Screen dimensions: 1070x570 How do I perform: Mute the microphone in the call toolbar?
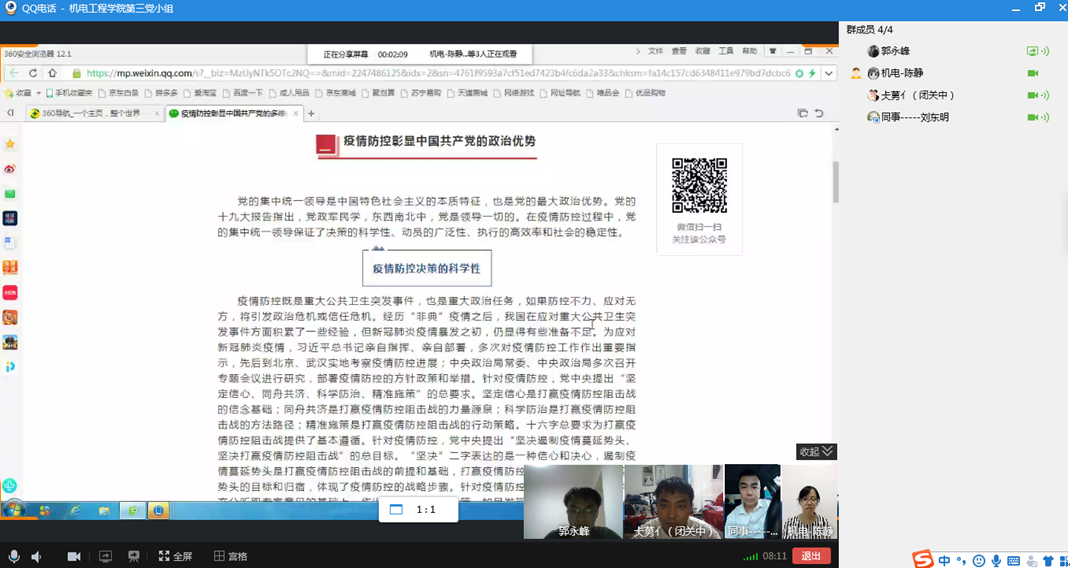pyautogui.click(x=14, y=556)
